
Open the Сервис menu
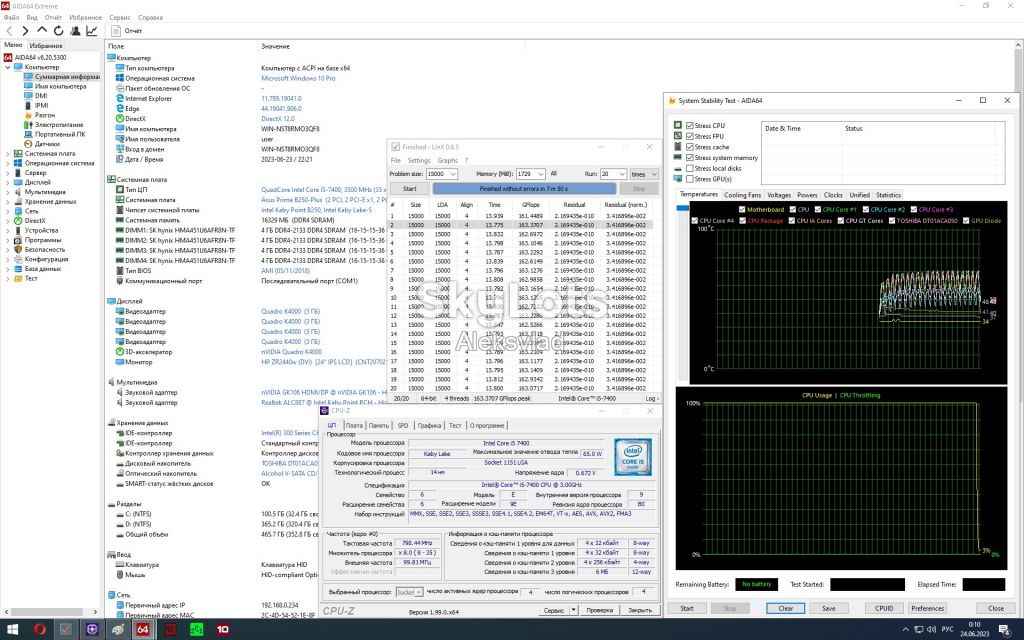tap(120, 18)
